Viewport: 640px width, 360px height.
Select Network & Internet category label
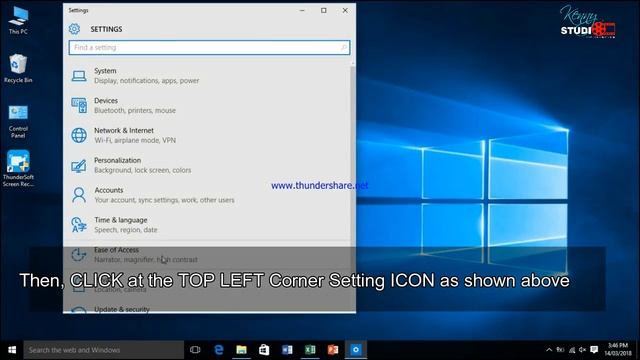pyautogui.click(x=124, y=130)
